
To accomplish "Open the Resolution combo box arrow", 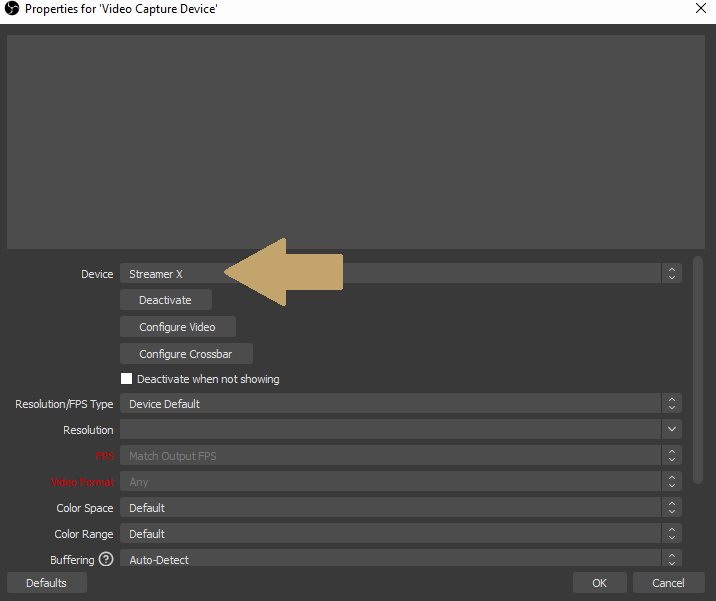I will pyautogui.click(x=672, y=430).
